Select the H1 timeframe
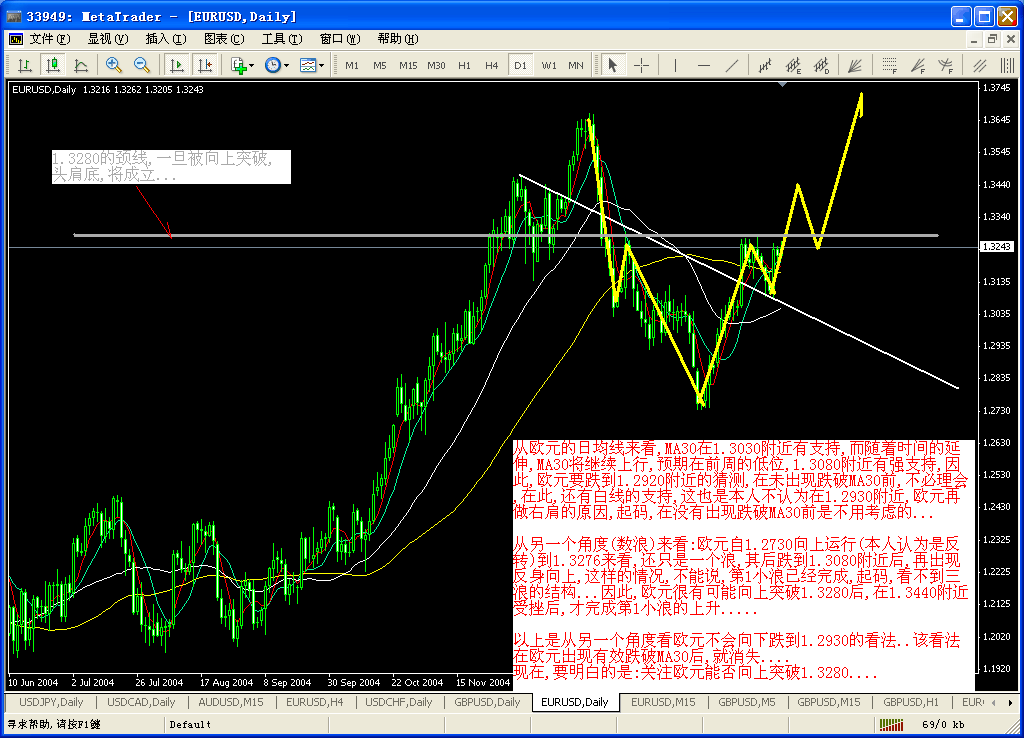The height and width of the screenshot is (738, 1024). 464,65
